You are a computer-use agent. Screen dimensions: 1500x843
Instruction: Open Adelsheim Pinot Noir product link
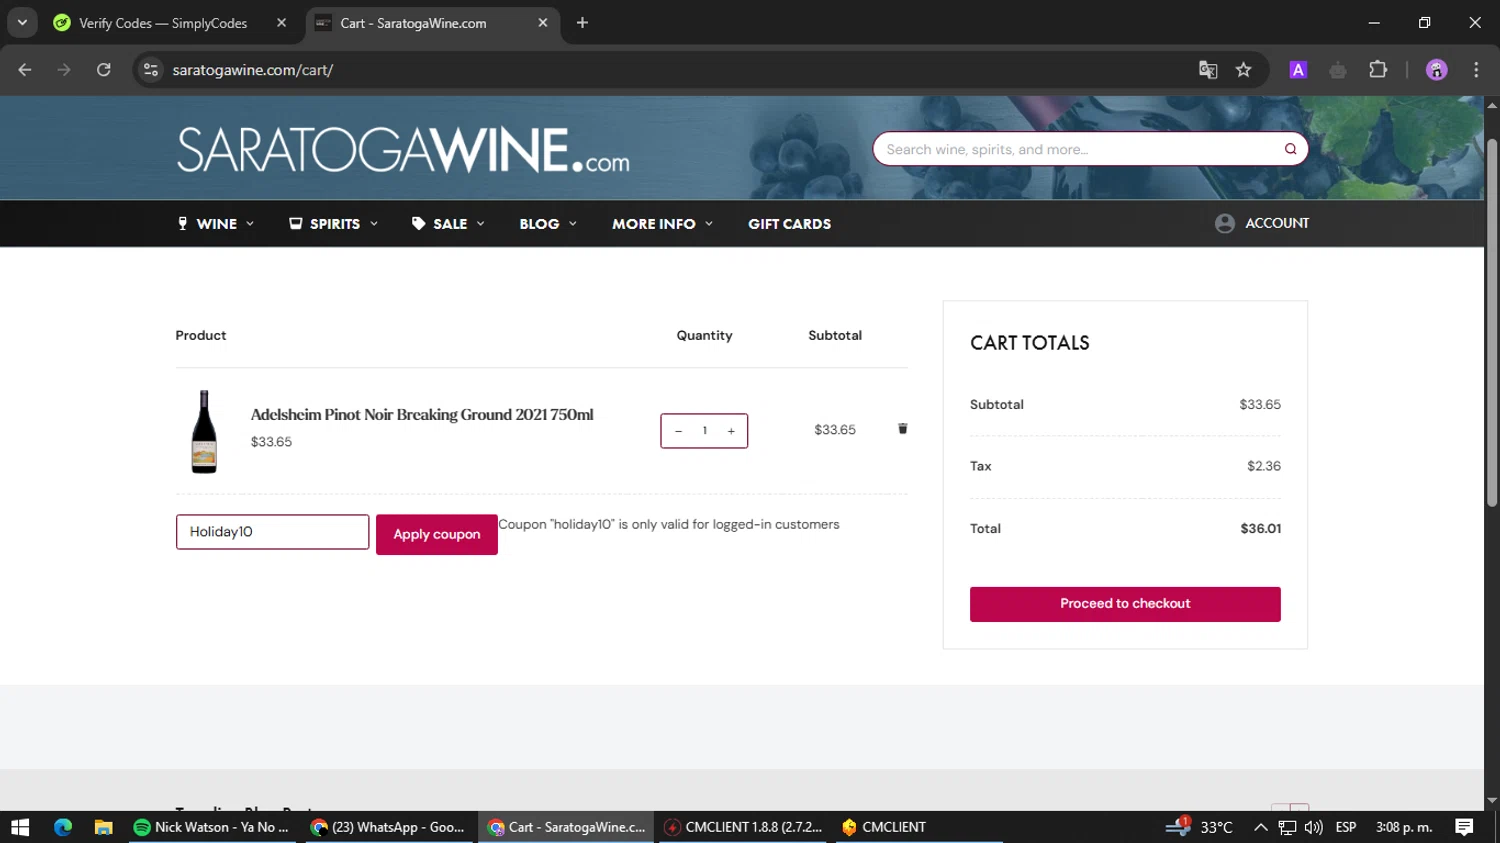[x=422, y=414]
